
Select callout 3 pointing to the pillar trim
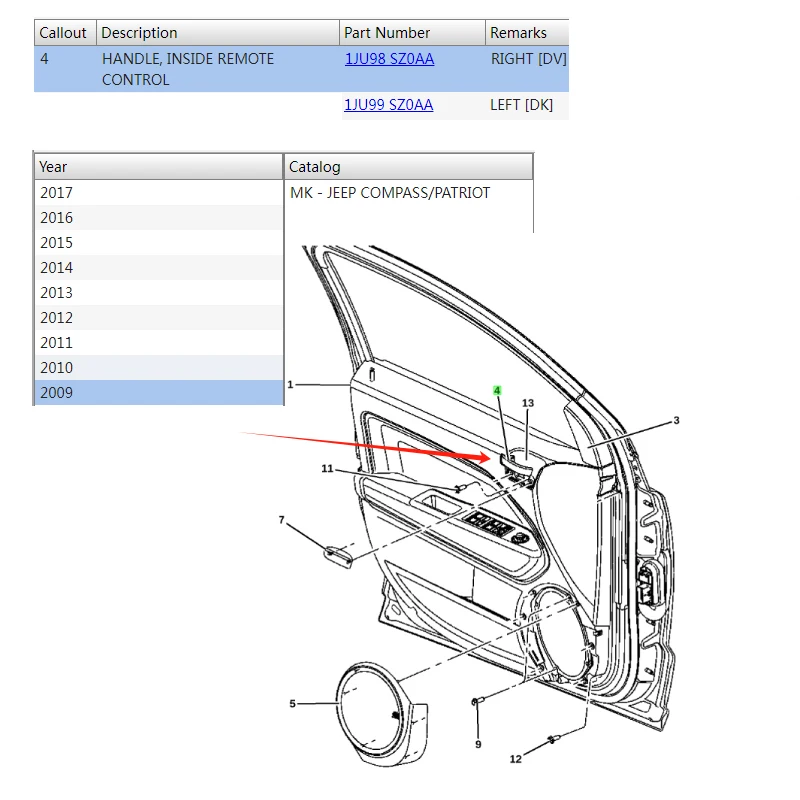678,420
